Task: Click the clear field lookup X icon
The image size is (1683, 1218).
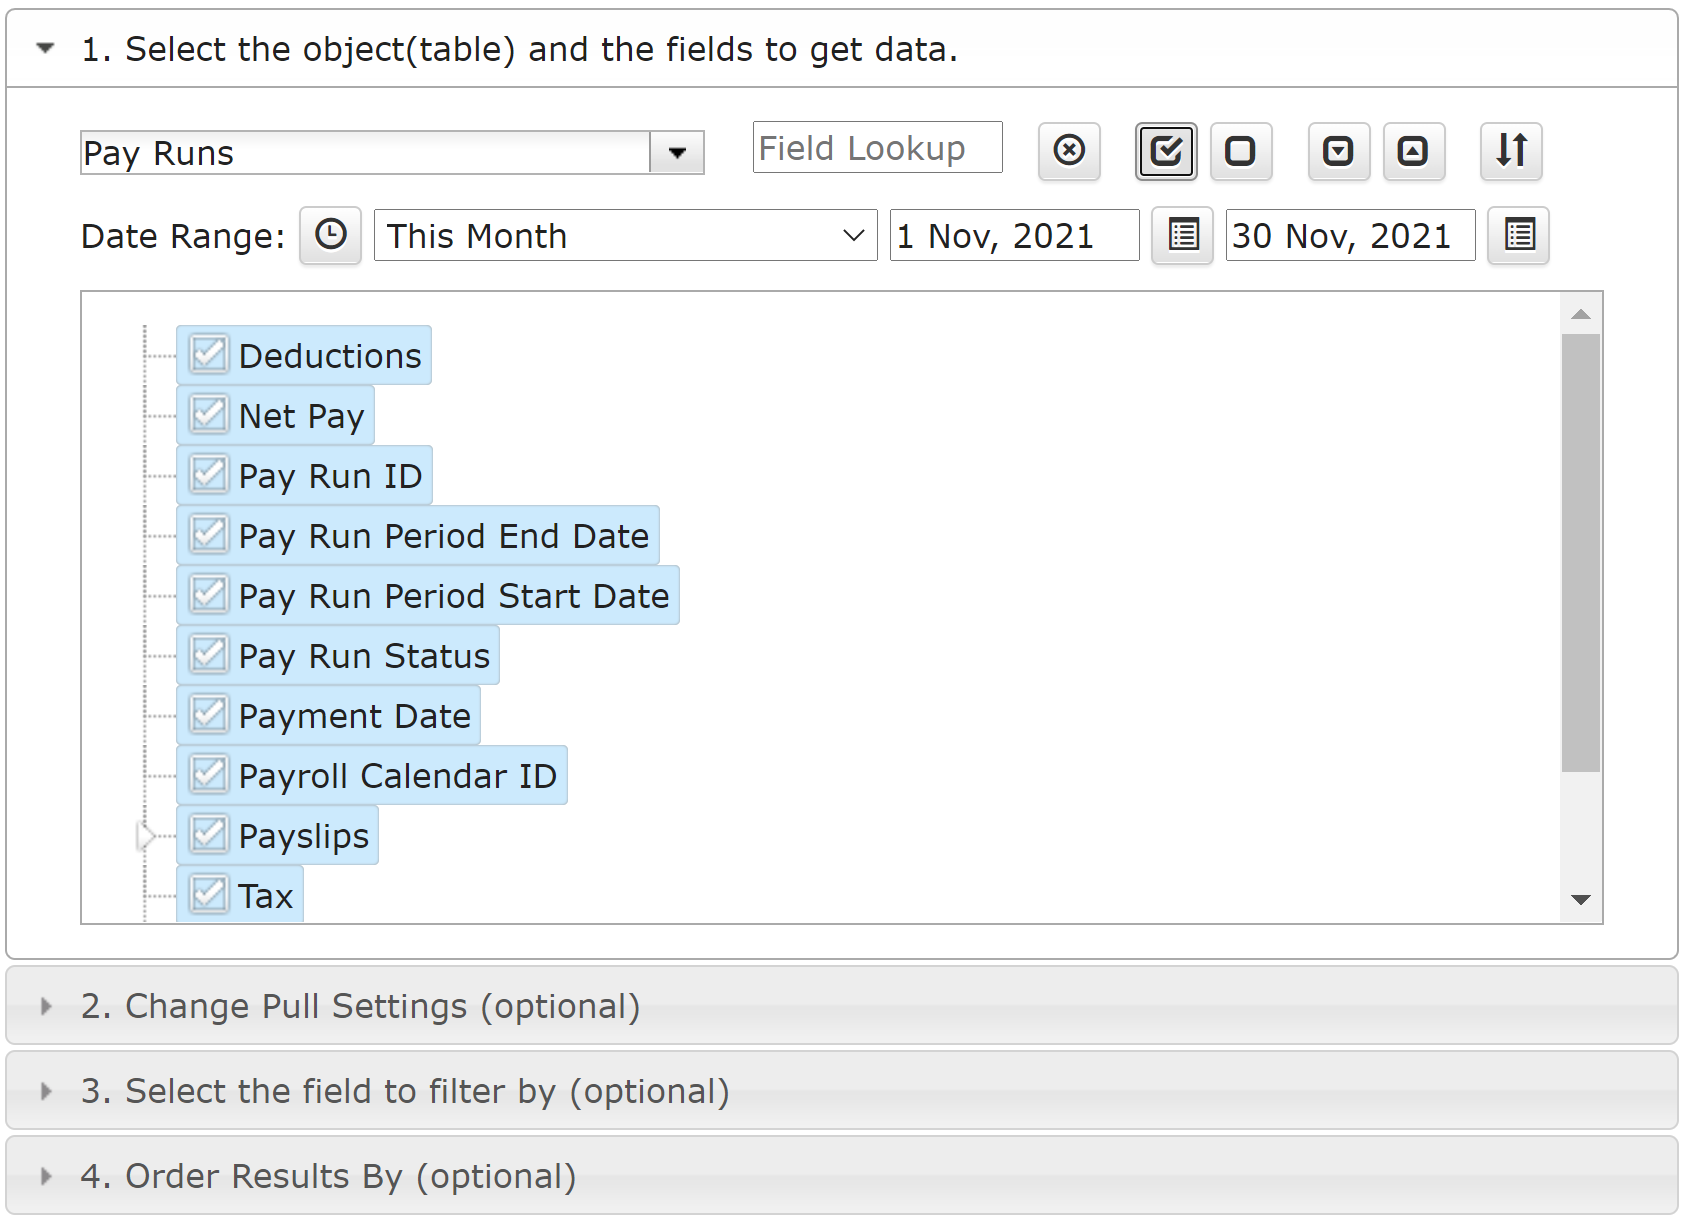Action: click(x=1069, y=151)
